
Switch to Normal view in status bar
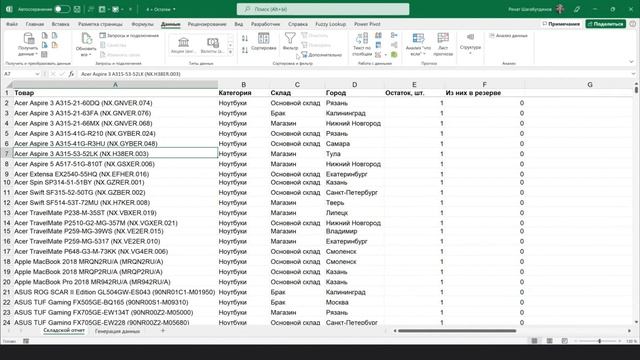[x=534, y=341]
